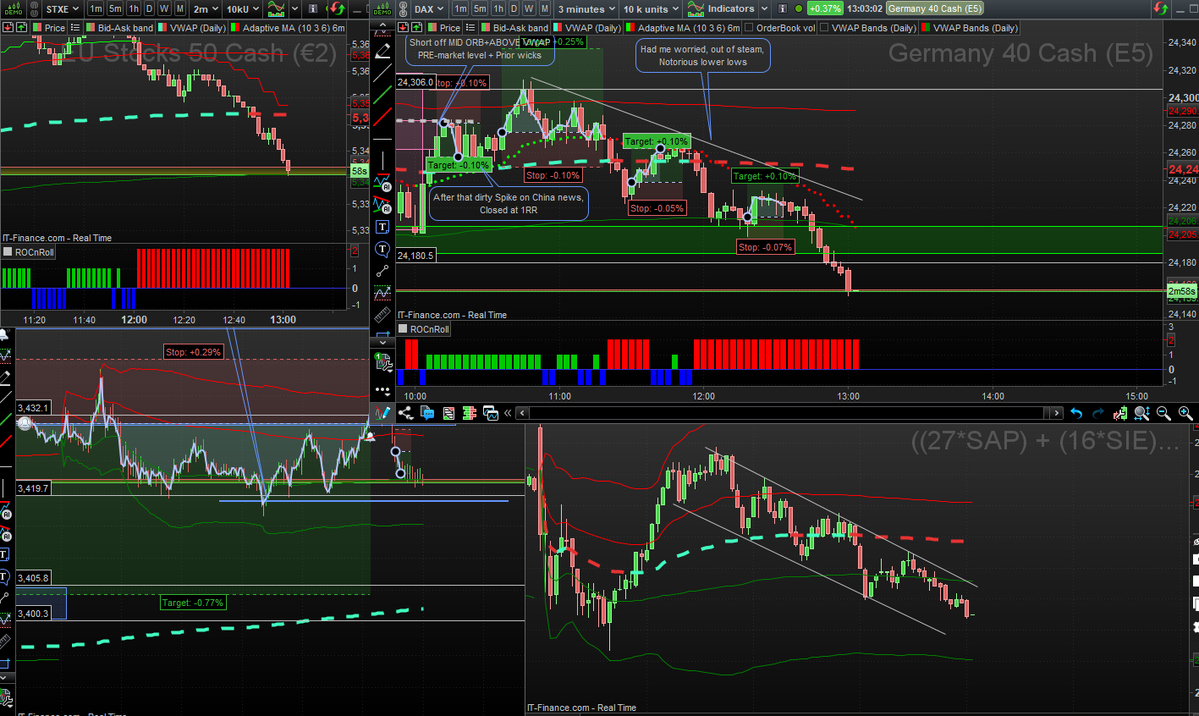Click the double left chevron collapse icon
The image size is (1199, 716).
coord(508,413)
